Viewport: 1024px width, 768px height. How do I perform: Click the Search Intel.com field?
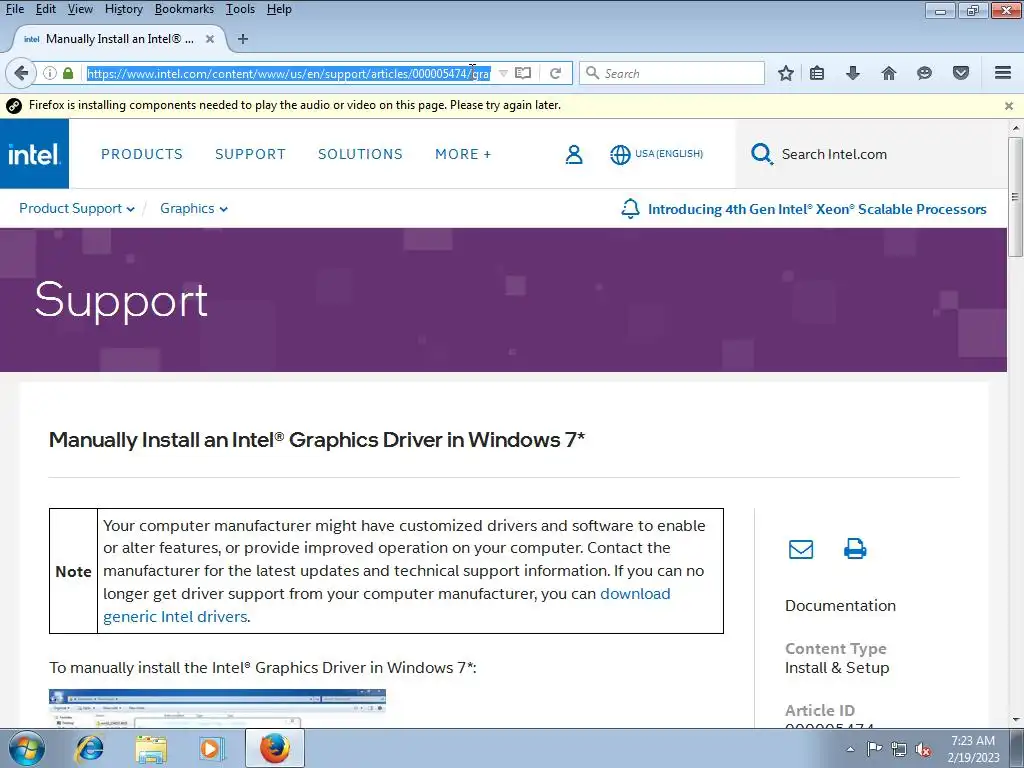click(x=834, y=154)
